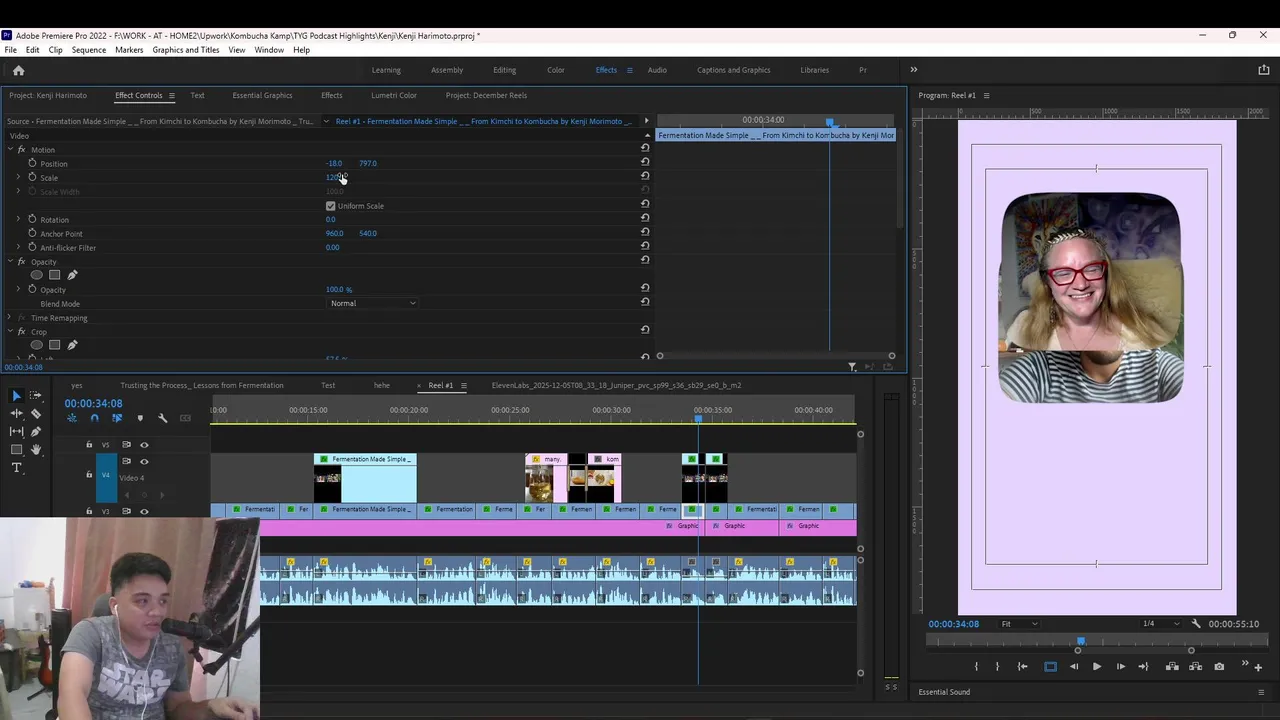Select the Rectangle tool
Viewport: 1280px width, 720px height.
[x=16, y=450]
